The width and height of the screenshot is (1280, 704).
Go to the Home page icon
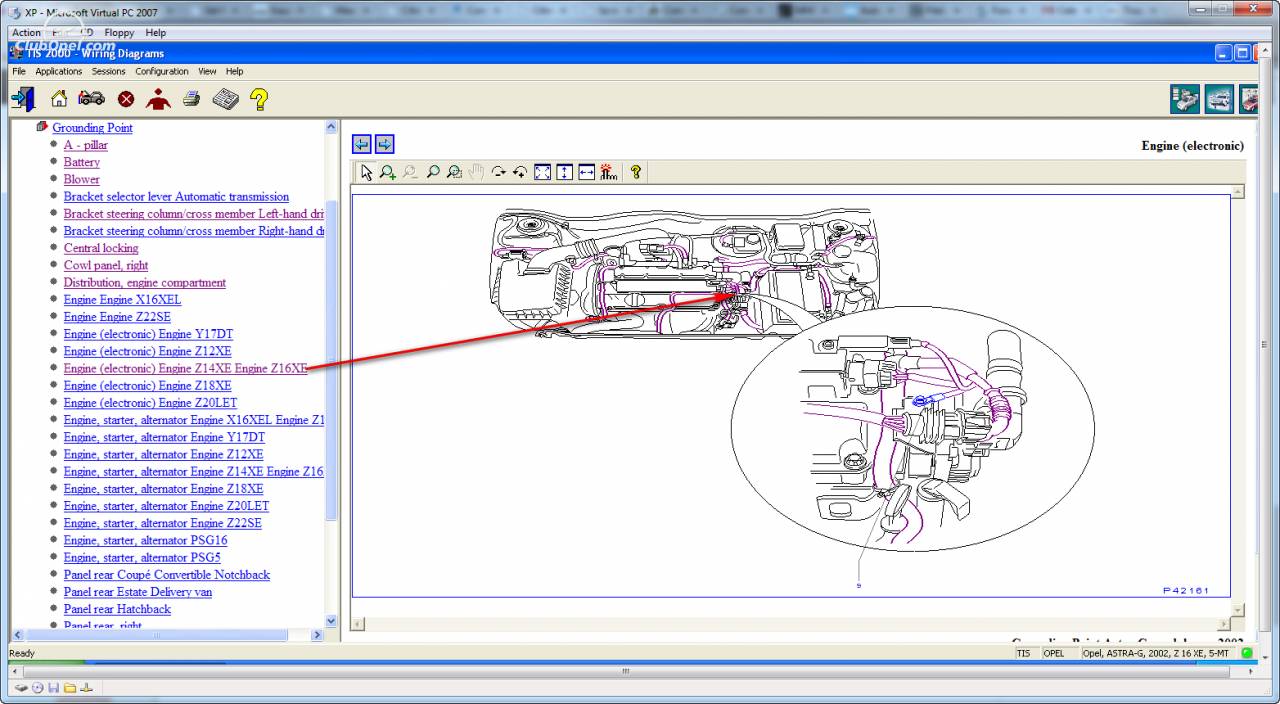[x=59, y=98]
